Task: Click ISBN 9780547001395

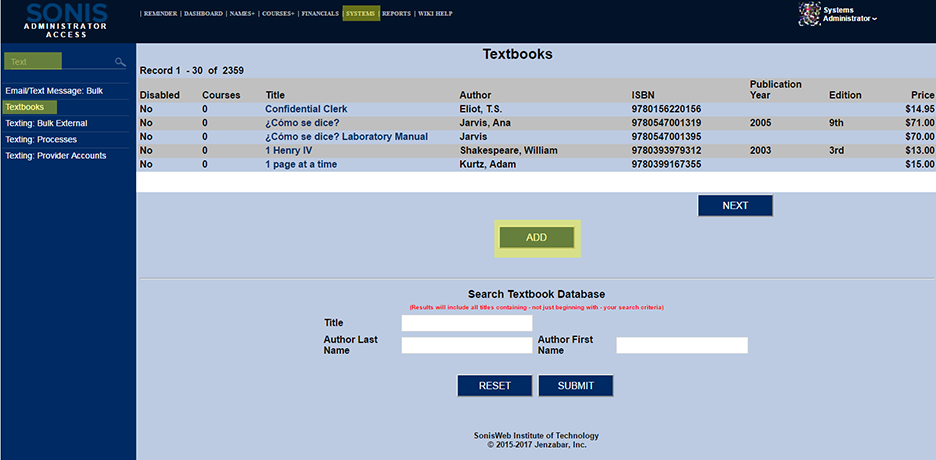Action: coord(666,137)
